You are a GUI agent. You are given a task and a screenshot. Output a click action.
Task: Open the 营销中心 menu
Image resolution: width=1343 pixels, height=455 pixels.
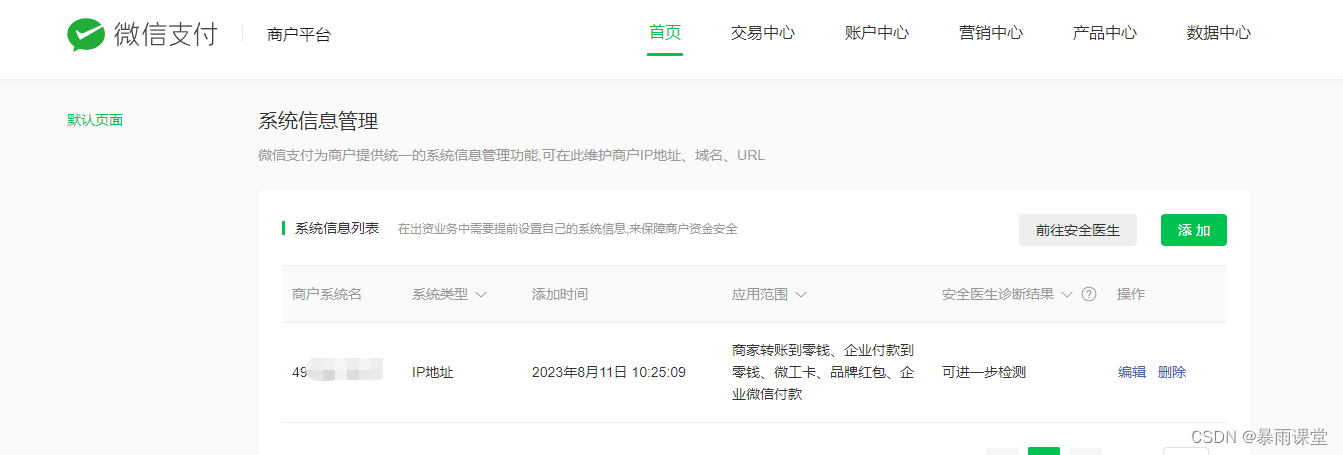(x=991, y=32)
